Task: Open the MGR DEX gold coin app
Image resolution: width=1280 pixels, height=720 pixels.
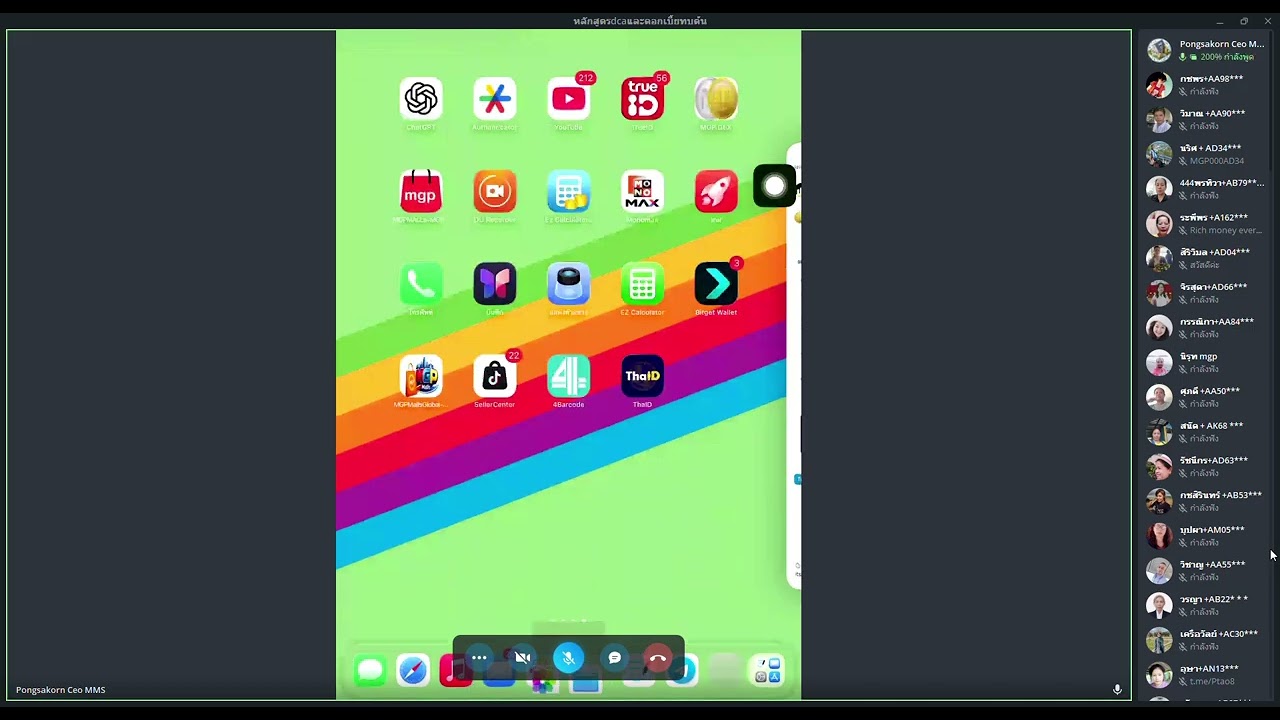Action: [716, 99]
